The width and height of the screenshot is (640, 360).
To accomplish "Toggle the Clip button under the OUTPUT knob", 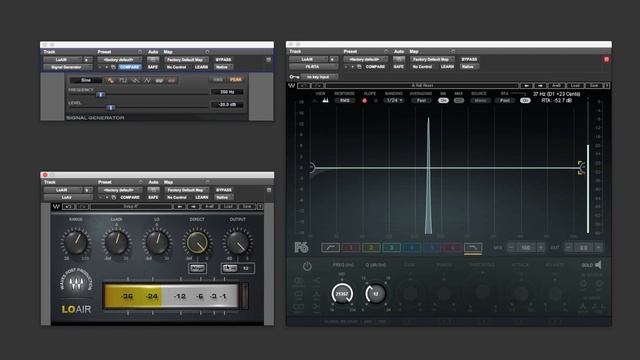I will point(230,268).
